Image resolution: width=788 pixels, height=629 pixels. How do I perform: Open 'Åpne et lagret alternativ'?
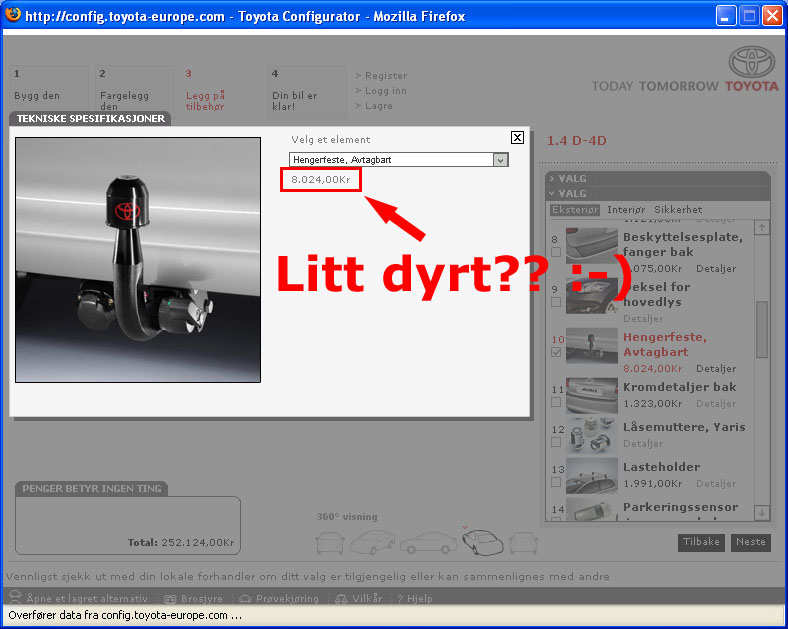click(x=79, y=598)
